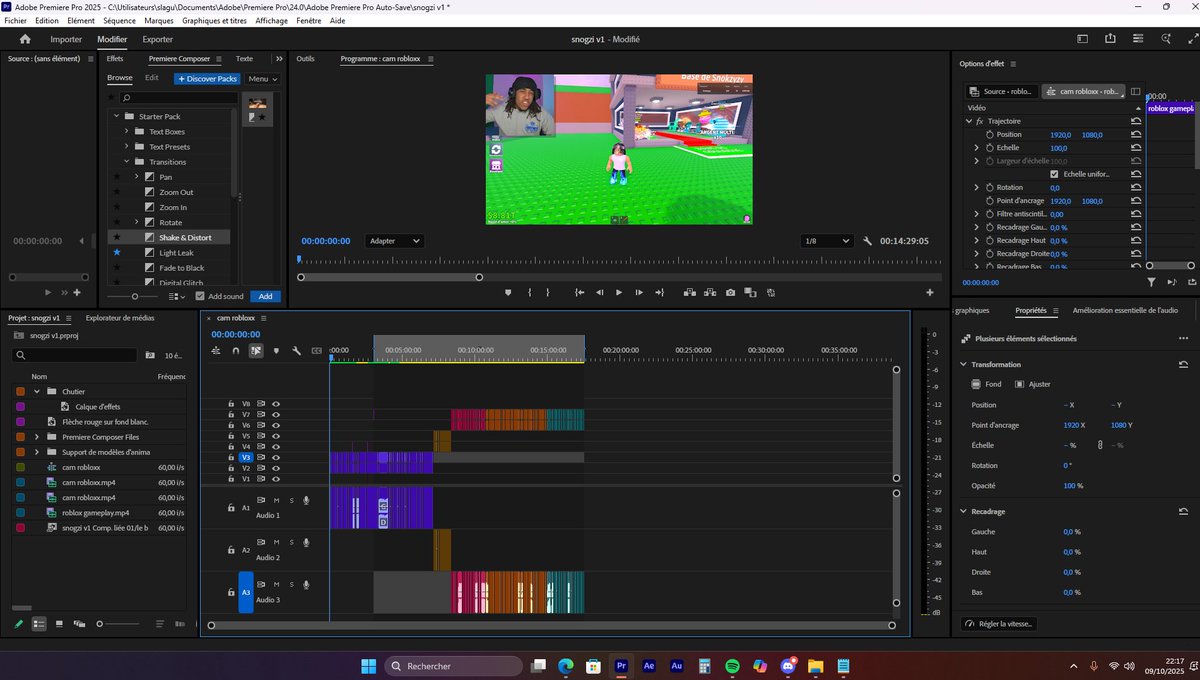
Task: Step back one frame in Program monitor
Action: (x=599, y=292)
